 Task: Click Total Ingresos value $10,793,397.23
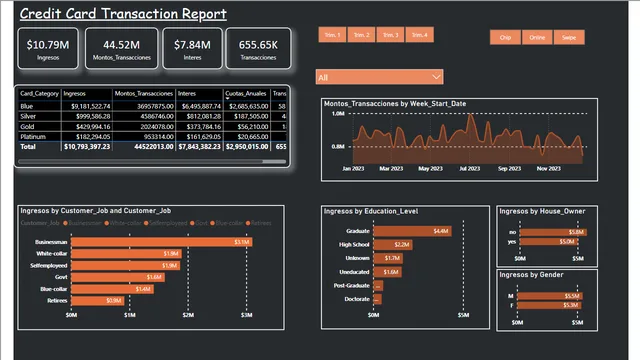click(x=87, y=147)
